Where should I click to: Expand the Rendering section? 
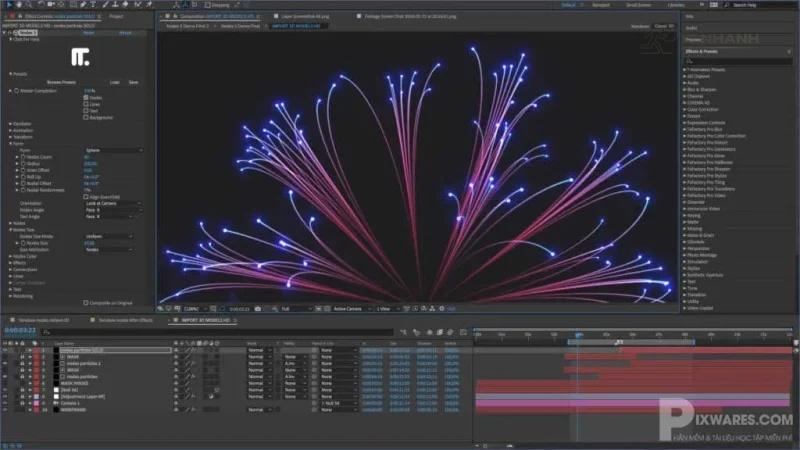pyautogui.click(x=10, y=296)
